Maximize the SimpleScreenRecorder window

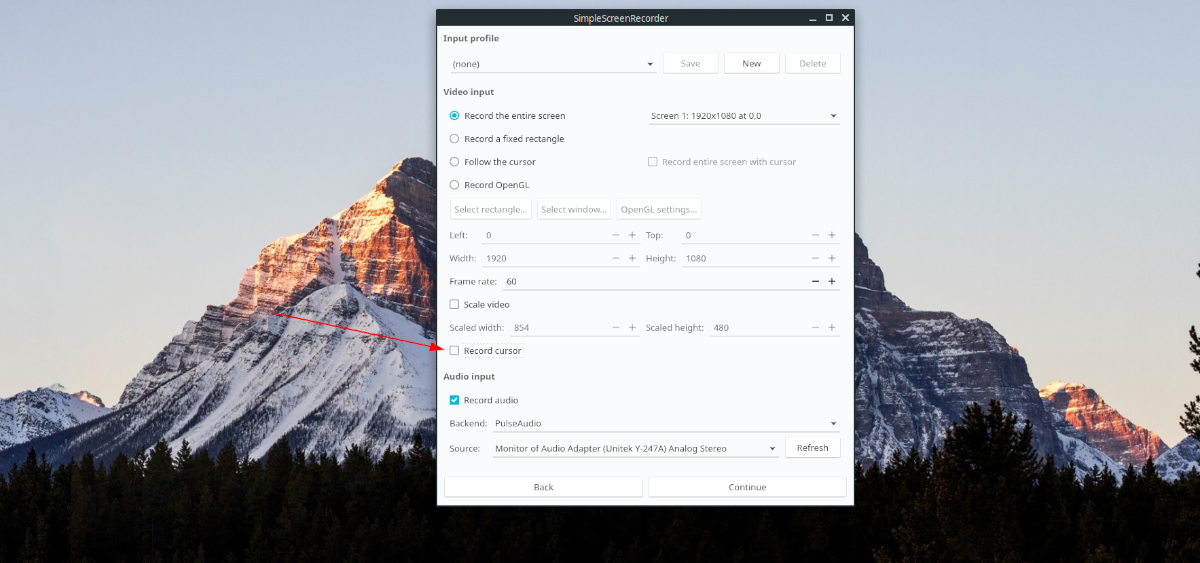pos(829,18)
